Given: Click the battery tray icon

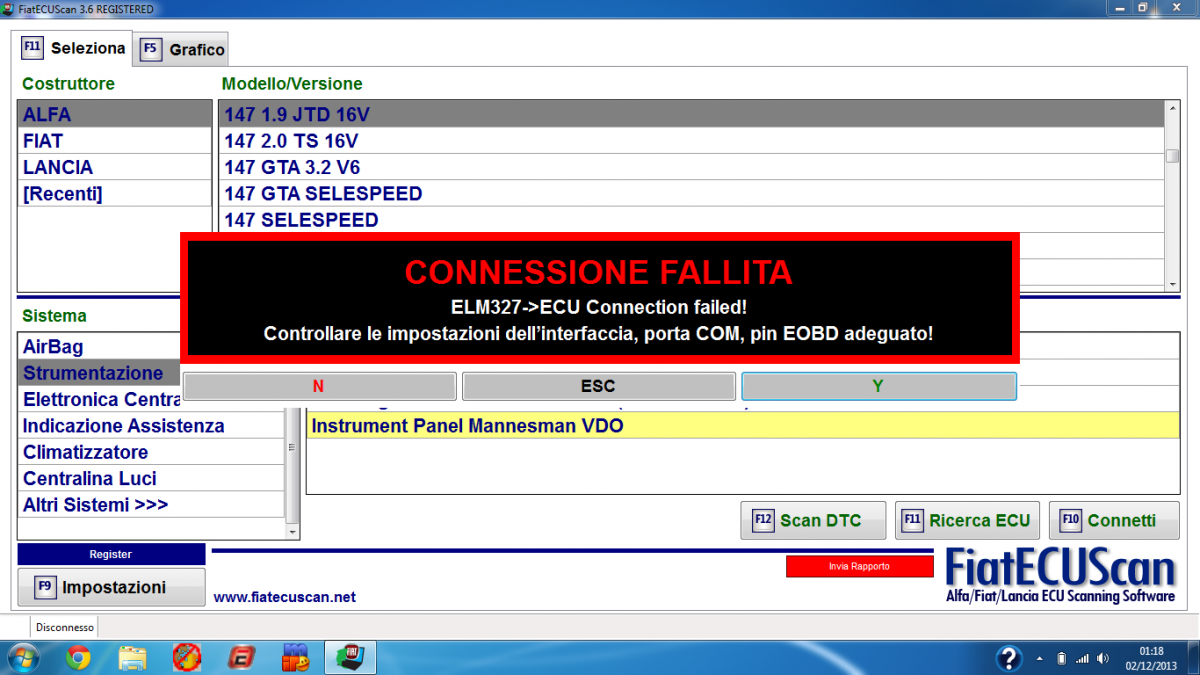Looking at the screenshot, I should (x=1062, y=658).
